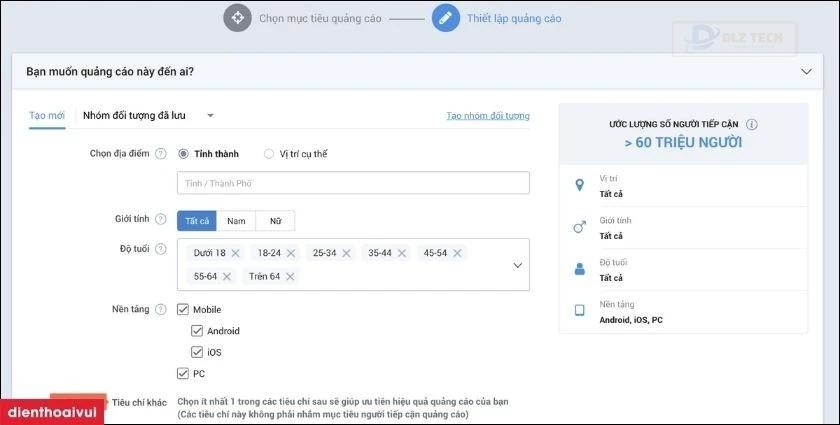Screen dimensions: 840x425
Task: Click the target icon for Chọn mục tiêu quảng cáo
Action: coord(237,18)
